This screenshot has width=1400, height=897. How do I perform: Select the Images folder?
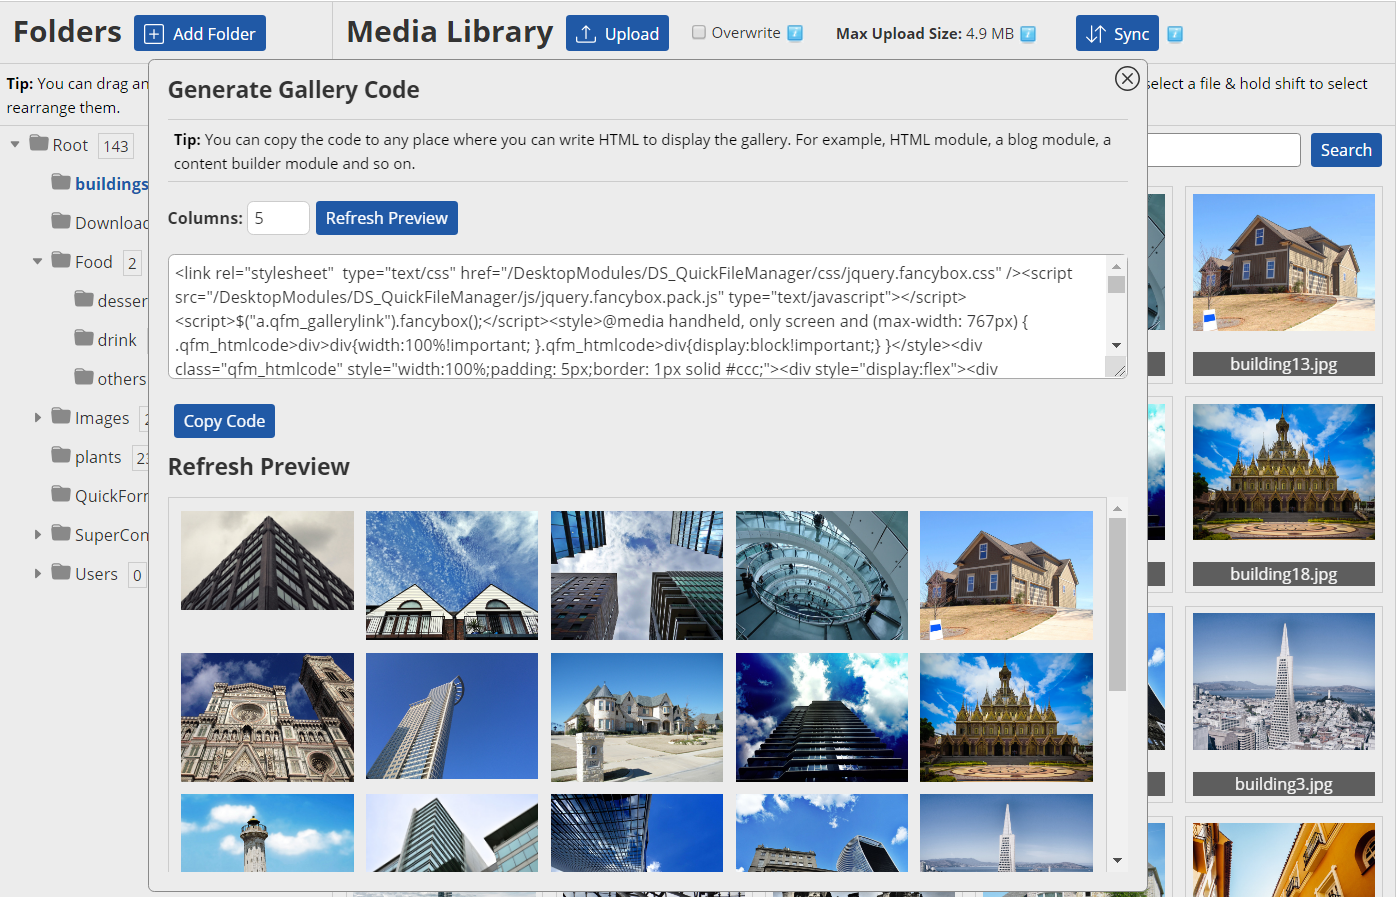coord(102,418)
